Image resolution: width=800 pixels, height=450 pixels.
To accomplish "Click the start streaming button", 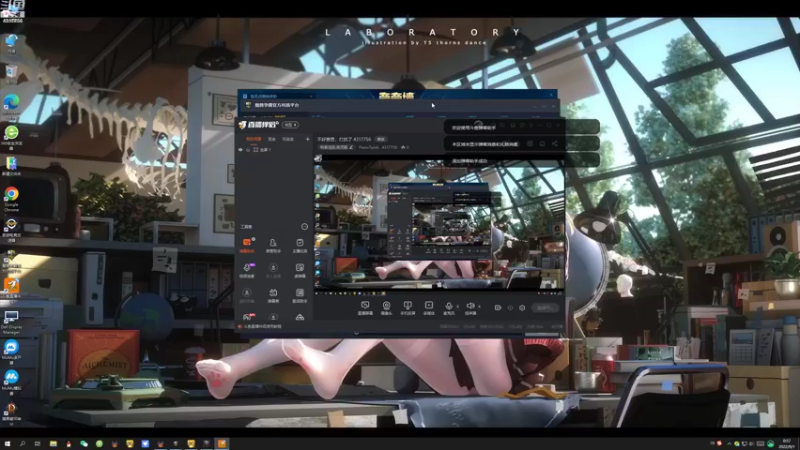I will click(x=545, y=308).
